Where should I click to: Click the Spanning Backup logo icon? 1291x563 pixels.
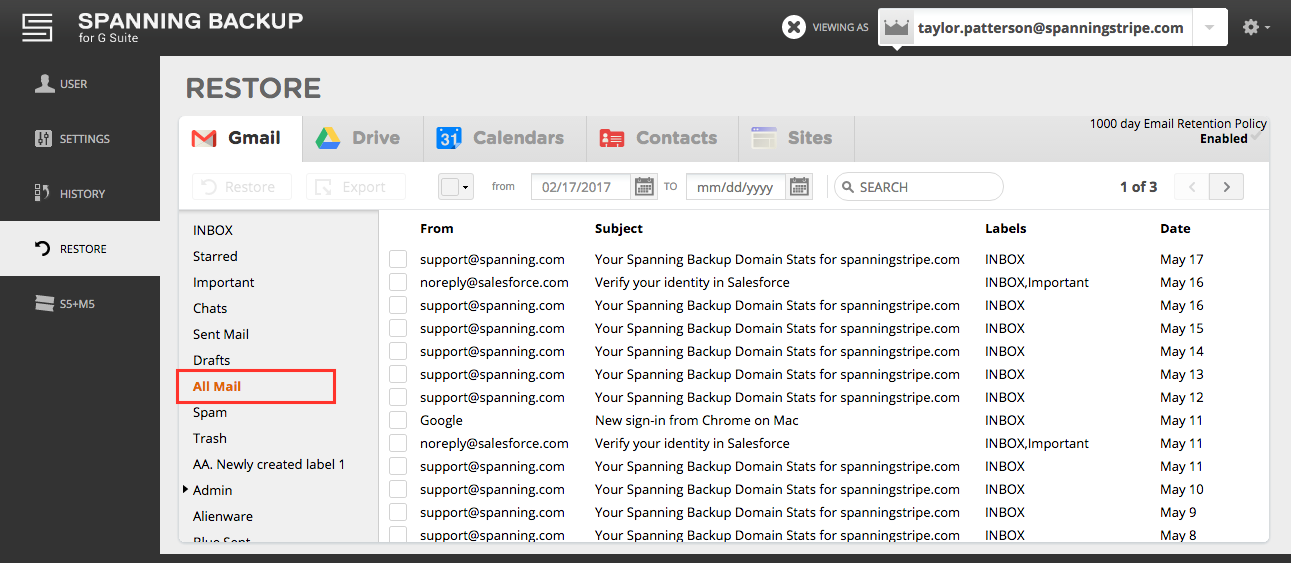pyautogui.click(x=37, y=27)
